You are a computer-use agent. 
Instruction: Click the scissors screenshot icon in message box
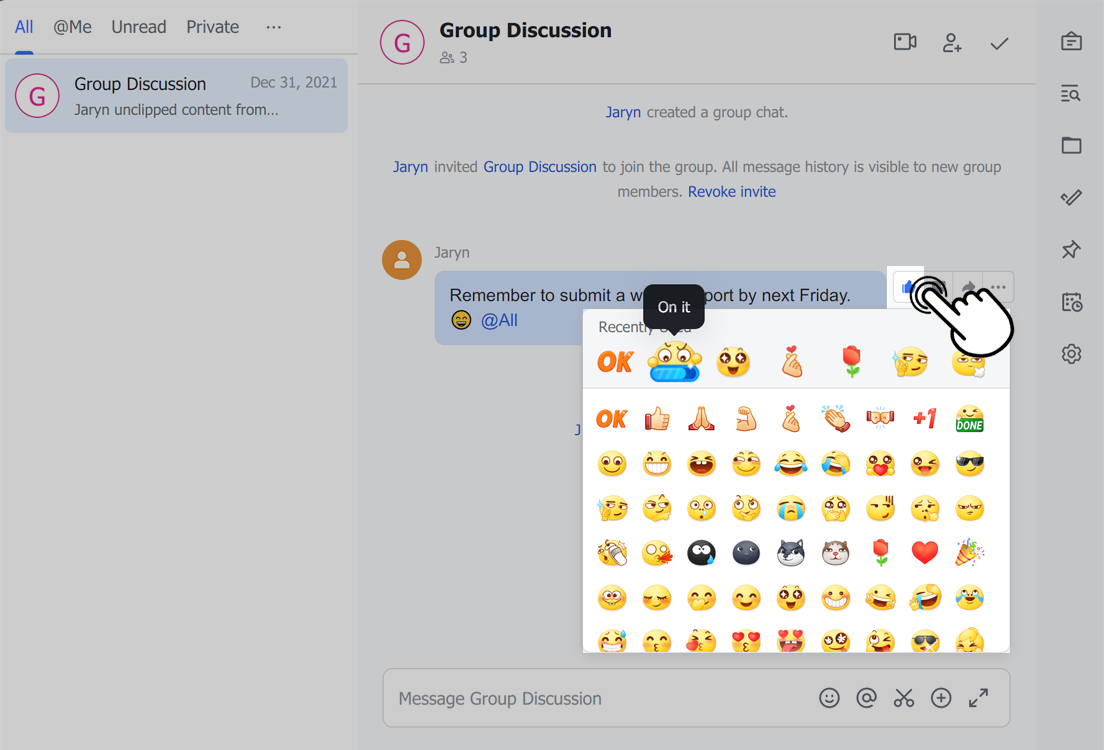click(x=904, y=698)
